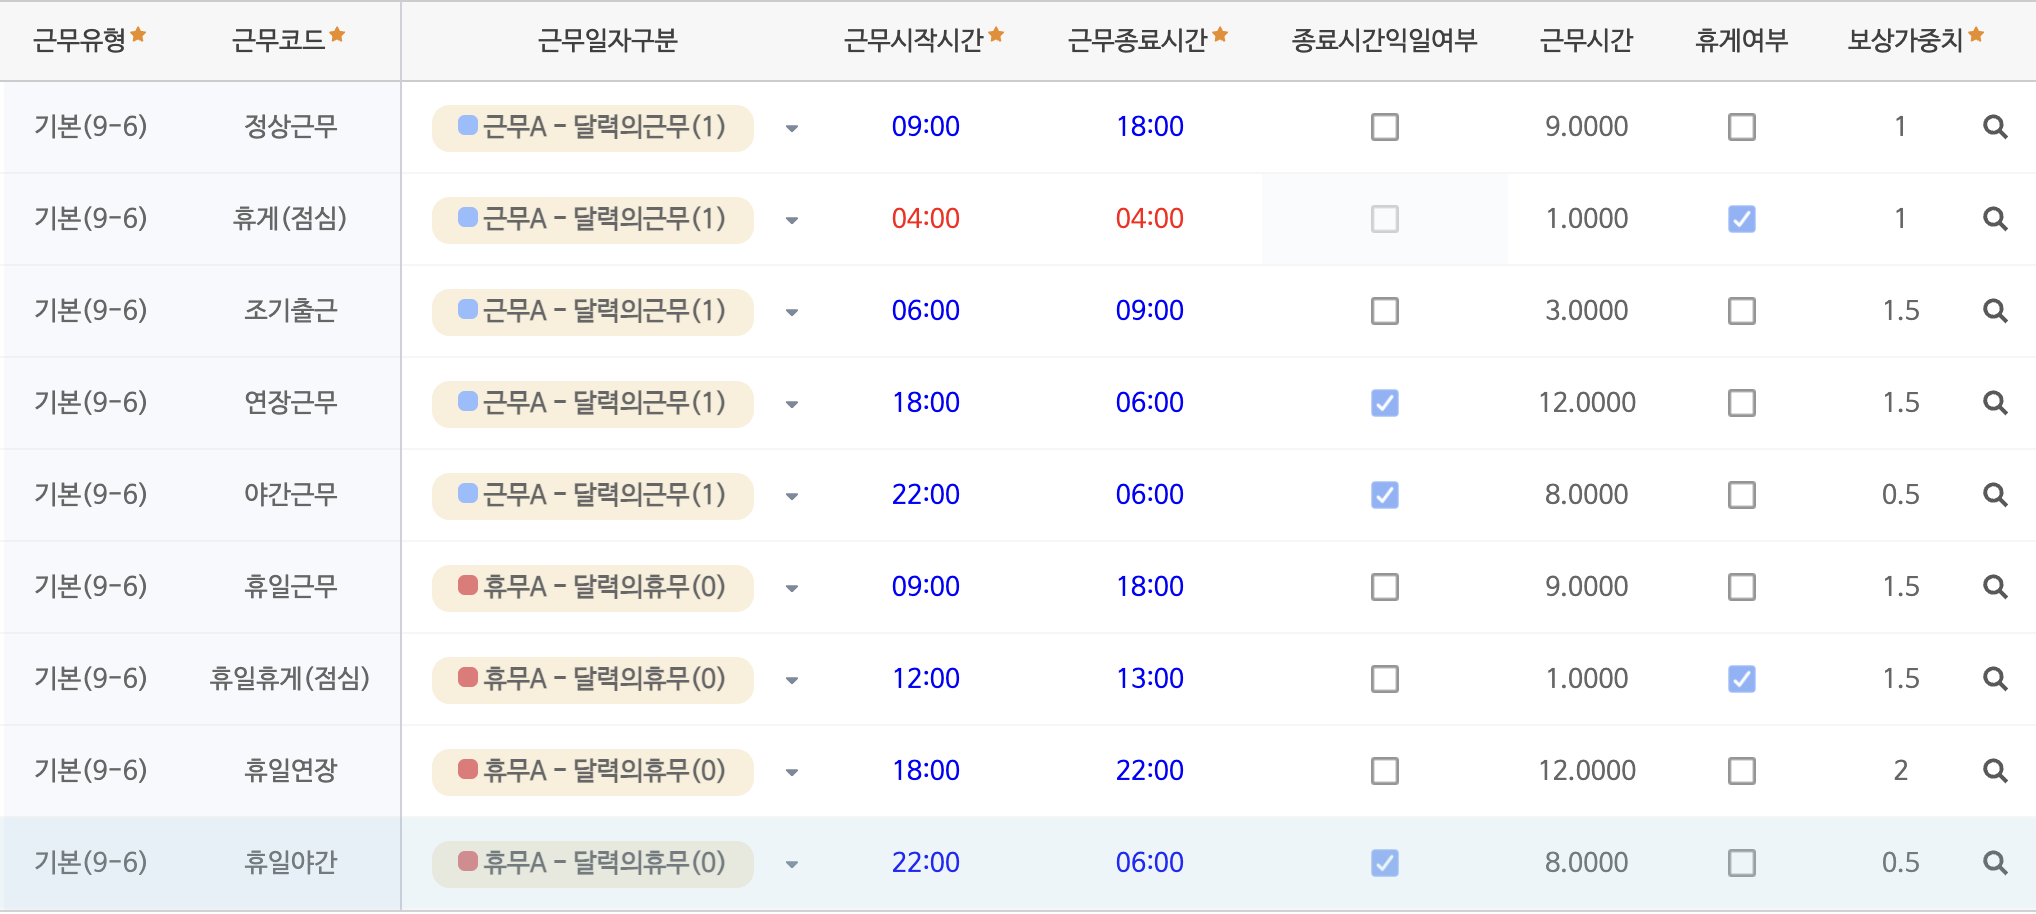2036x914 pixels.
Task: Open 근무일자구분 dropdown arrow in 휴일근무 row
Action: (792, 588)
